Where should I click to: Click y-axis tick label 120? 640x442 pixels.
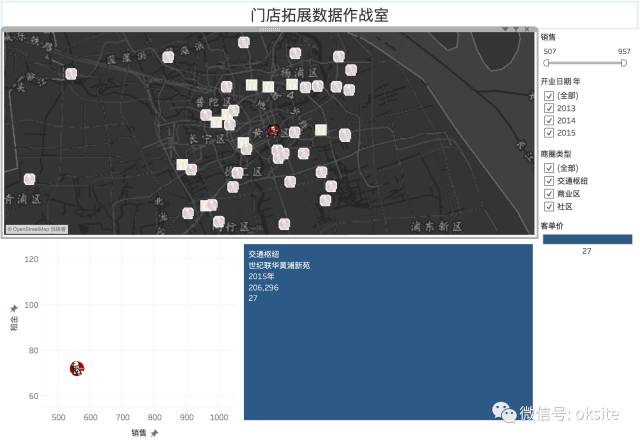[31, 259]
